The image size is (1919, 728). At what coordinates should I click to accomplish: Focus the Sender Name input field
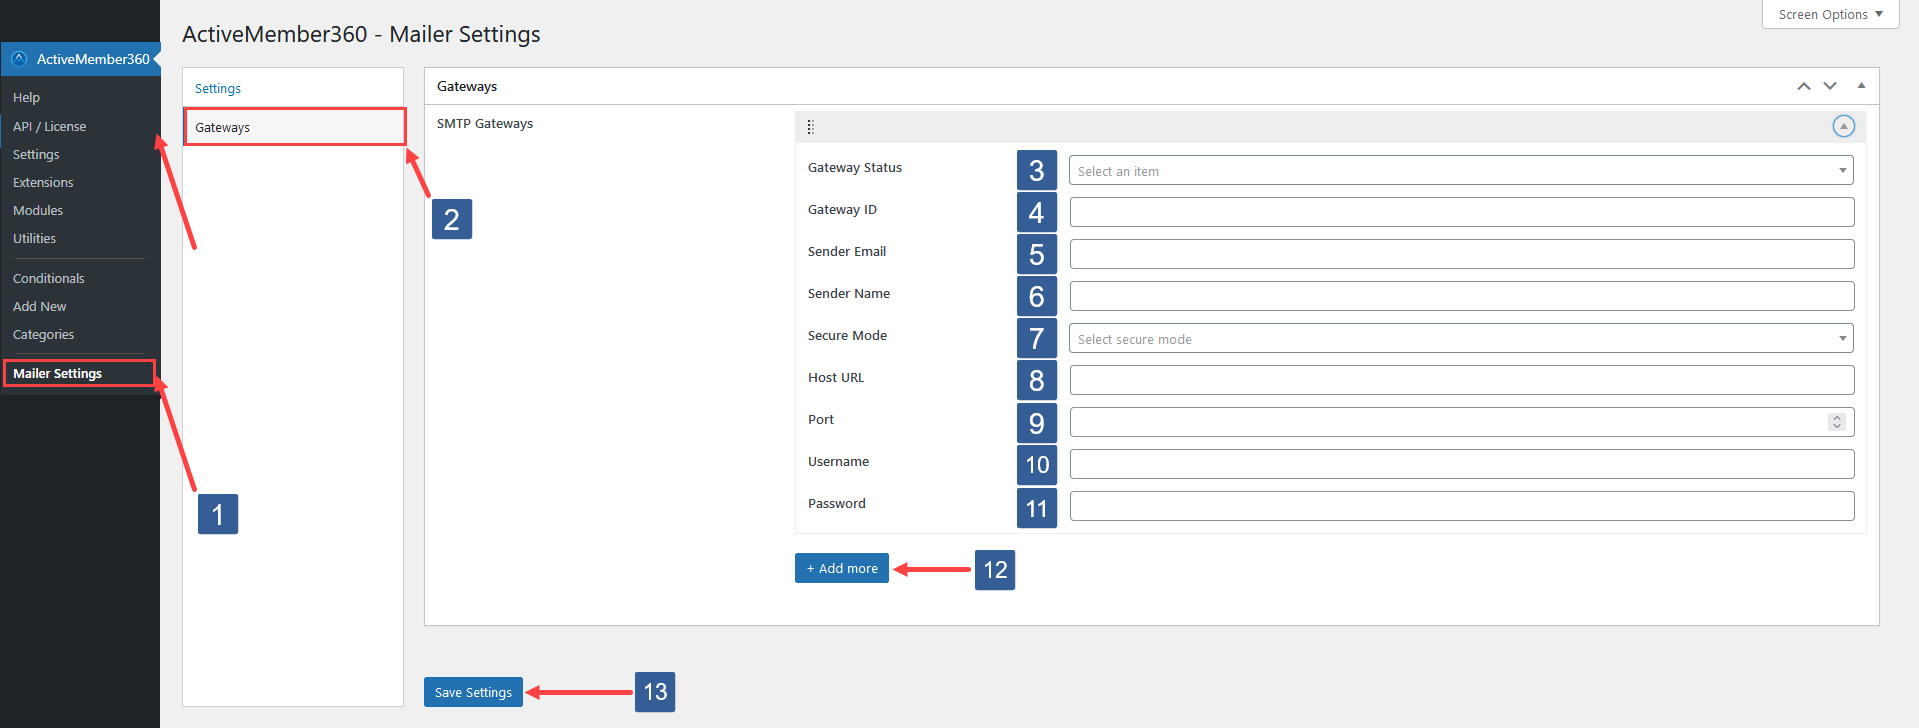1462,296
